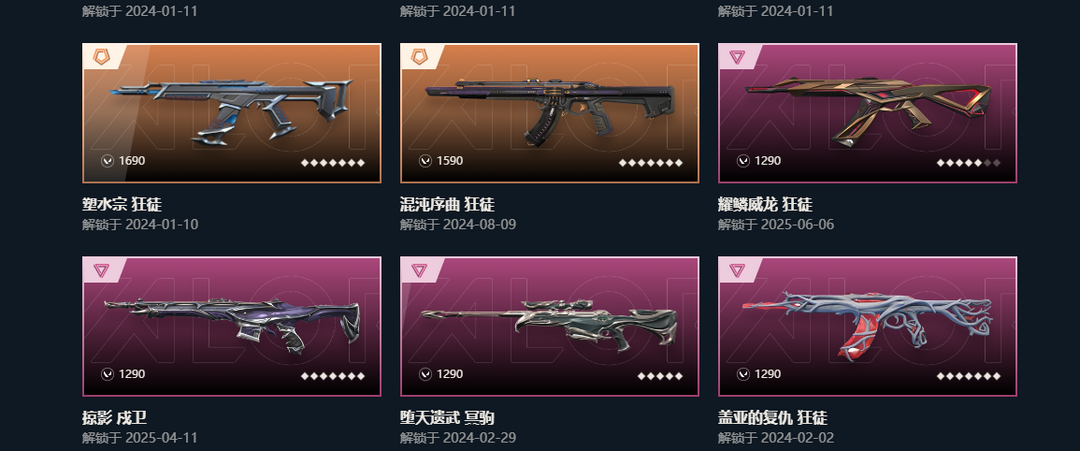Viewport: 1080px width, 451px height.
Task: Open the 盖亚的复仇 狂徒 red rifle image
Action: click(868, 325)
